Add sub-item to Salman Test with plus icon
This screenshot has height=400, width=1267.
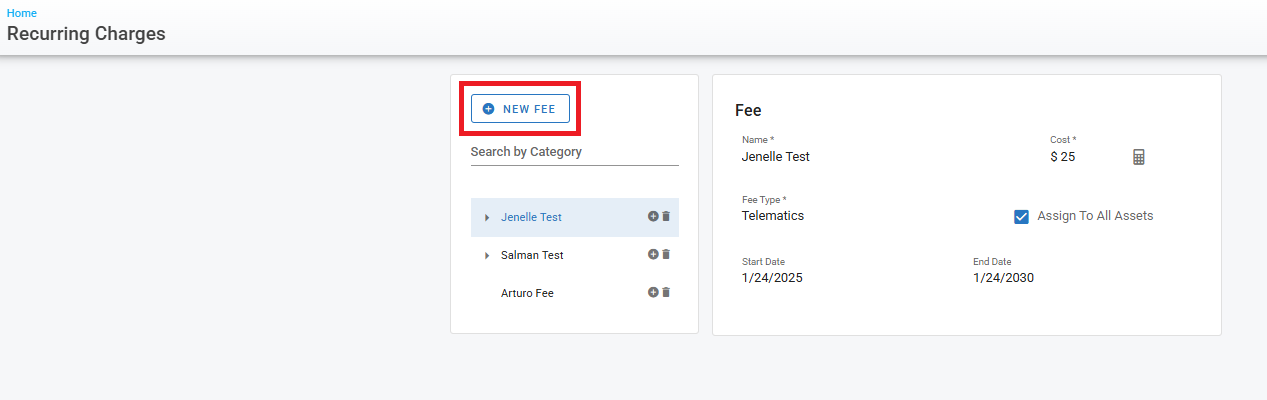[x=653, y=254]
